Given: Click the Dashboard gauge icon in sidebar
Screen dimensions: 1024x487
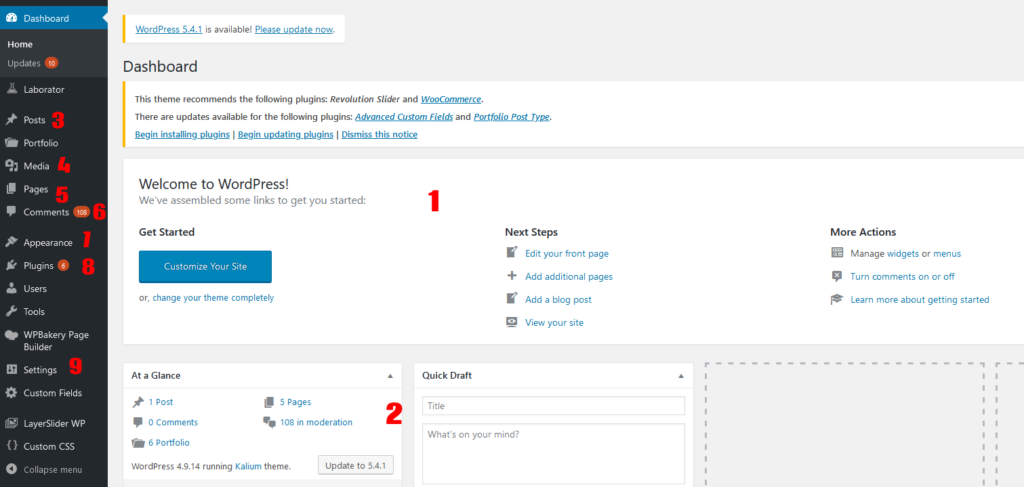Looking at the screenshot, I should [10, 18].
